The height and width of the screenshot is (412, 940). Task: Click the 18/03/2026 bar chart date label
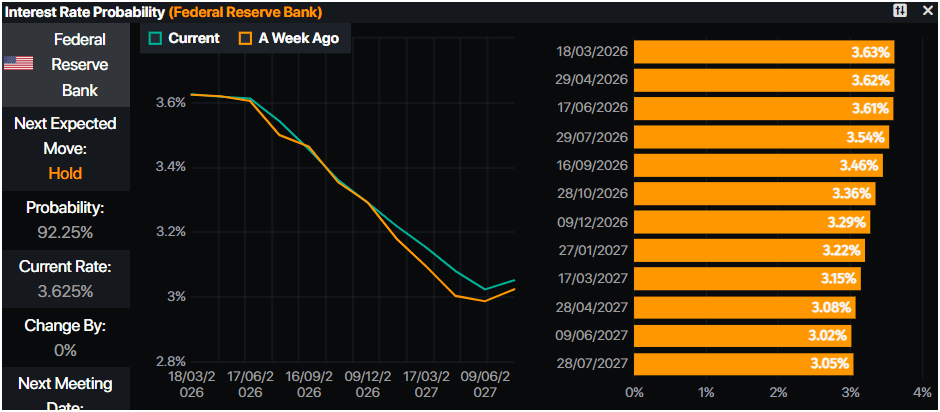[593, 52]
